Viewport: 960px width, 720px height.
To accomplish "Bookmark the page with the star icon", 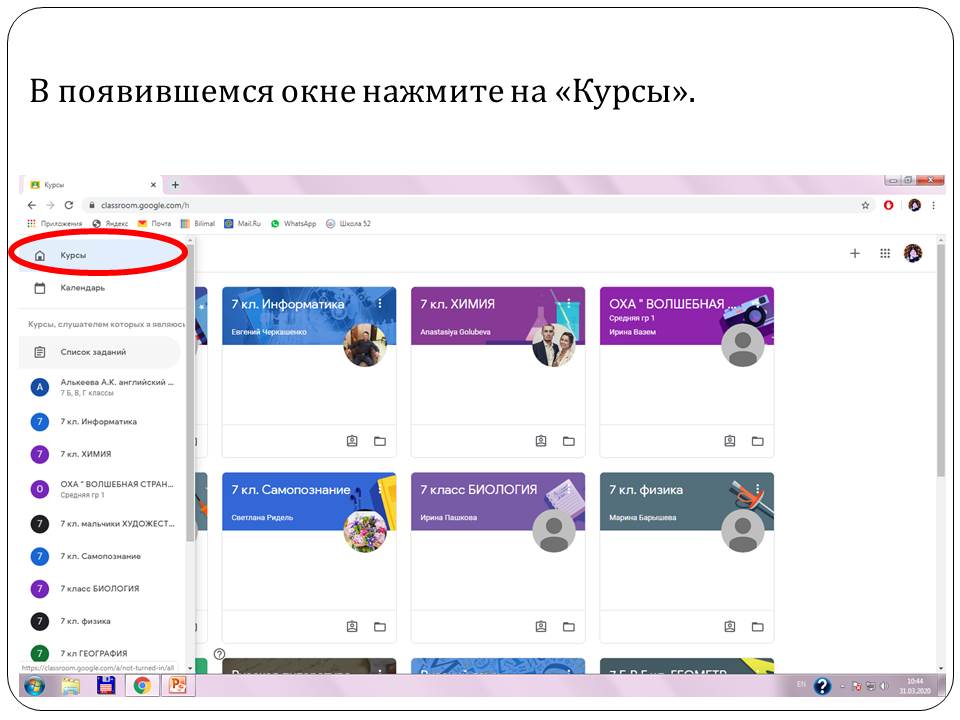I will [x=866, y=205].
